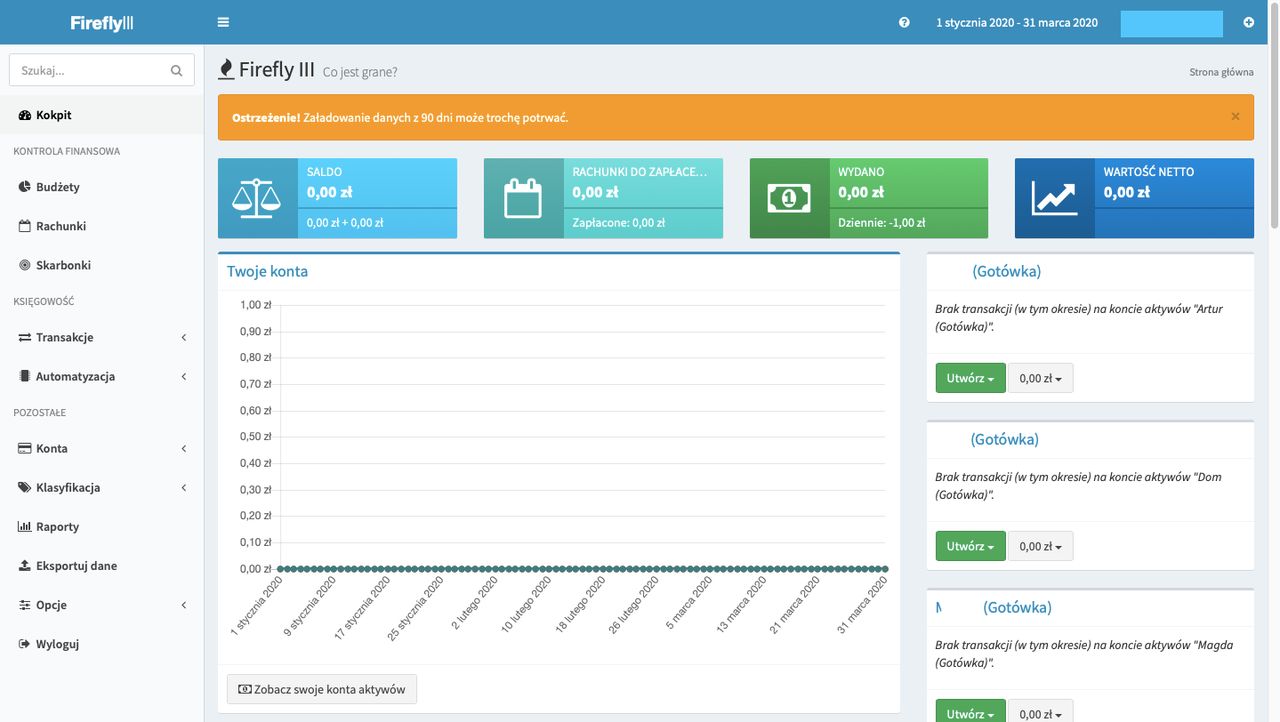Click the Zobacz swoje konta aktywów button
Screen dimensions: 1280x722
[322, 689]
